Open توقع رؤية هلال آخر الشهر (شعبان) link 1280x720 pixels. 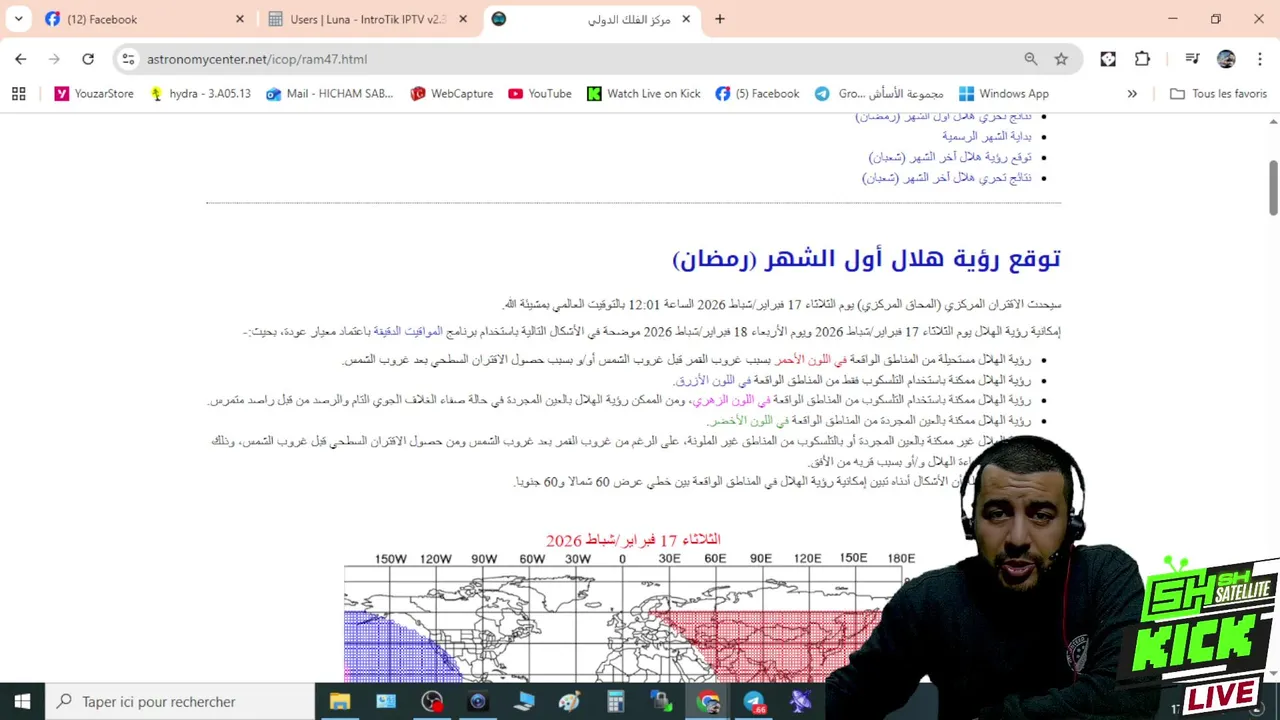[950, 157]
